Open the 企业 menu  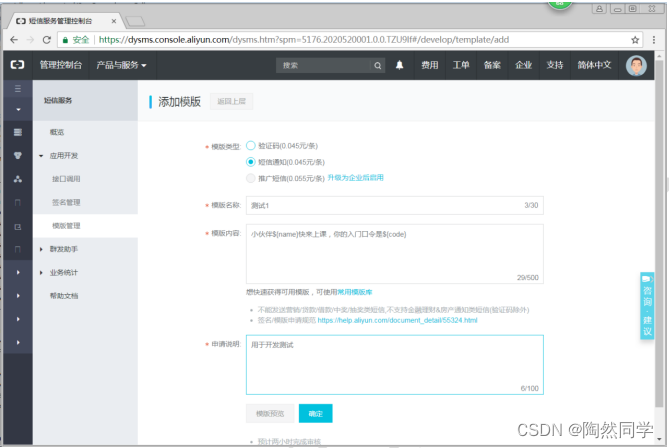(524, 65)
